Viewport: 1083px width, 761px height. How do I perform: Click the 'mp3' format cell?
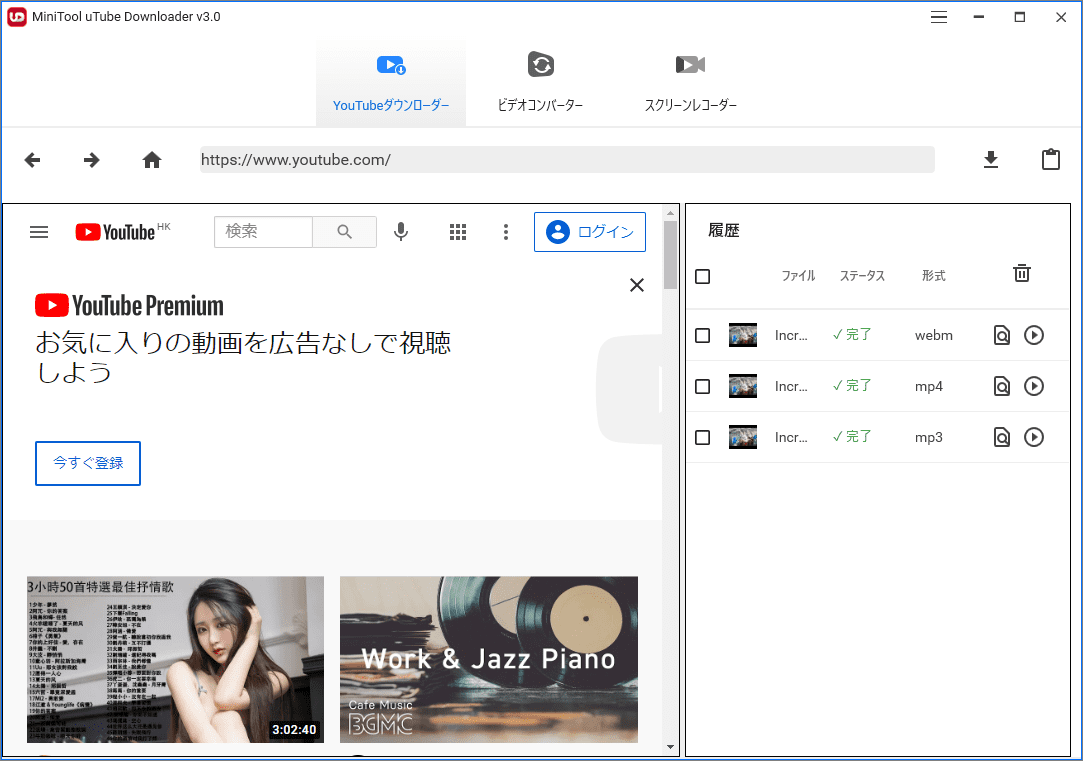[x=928, y=438]
